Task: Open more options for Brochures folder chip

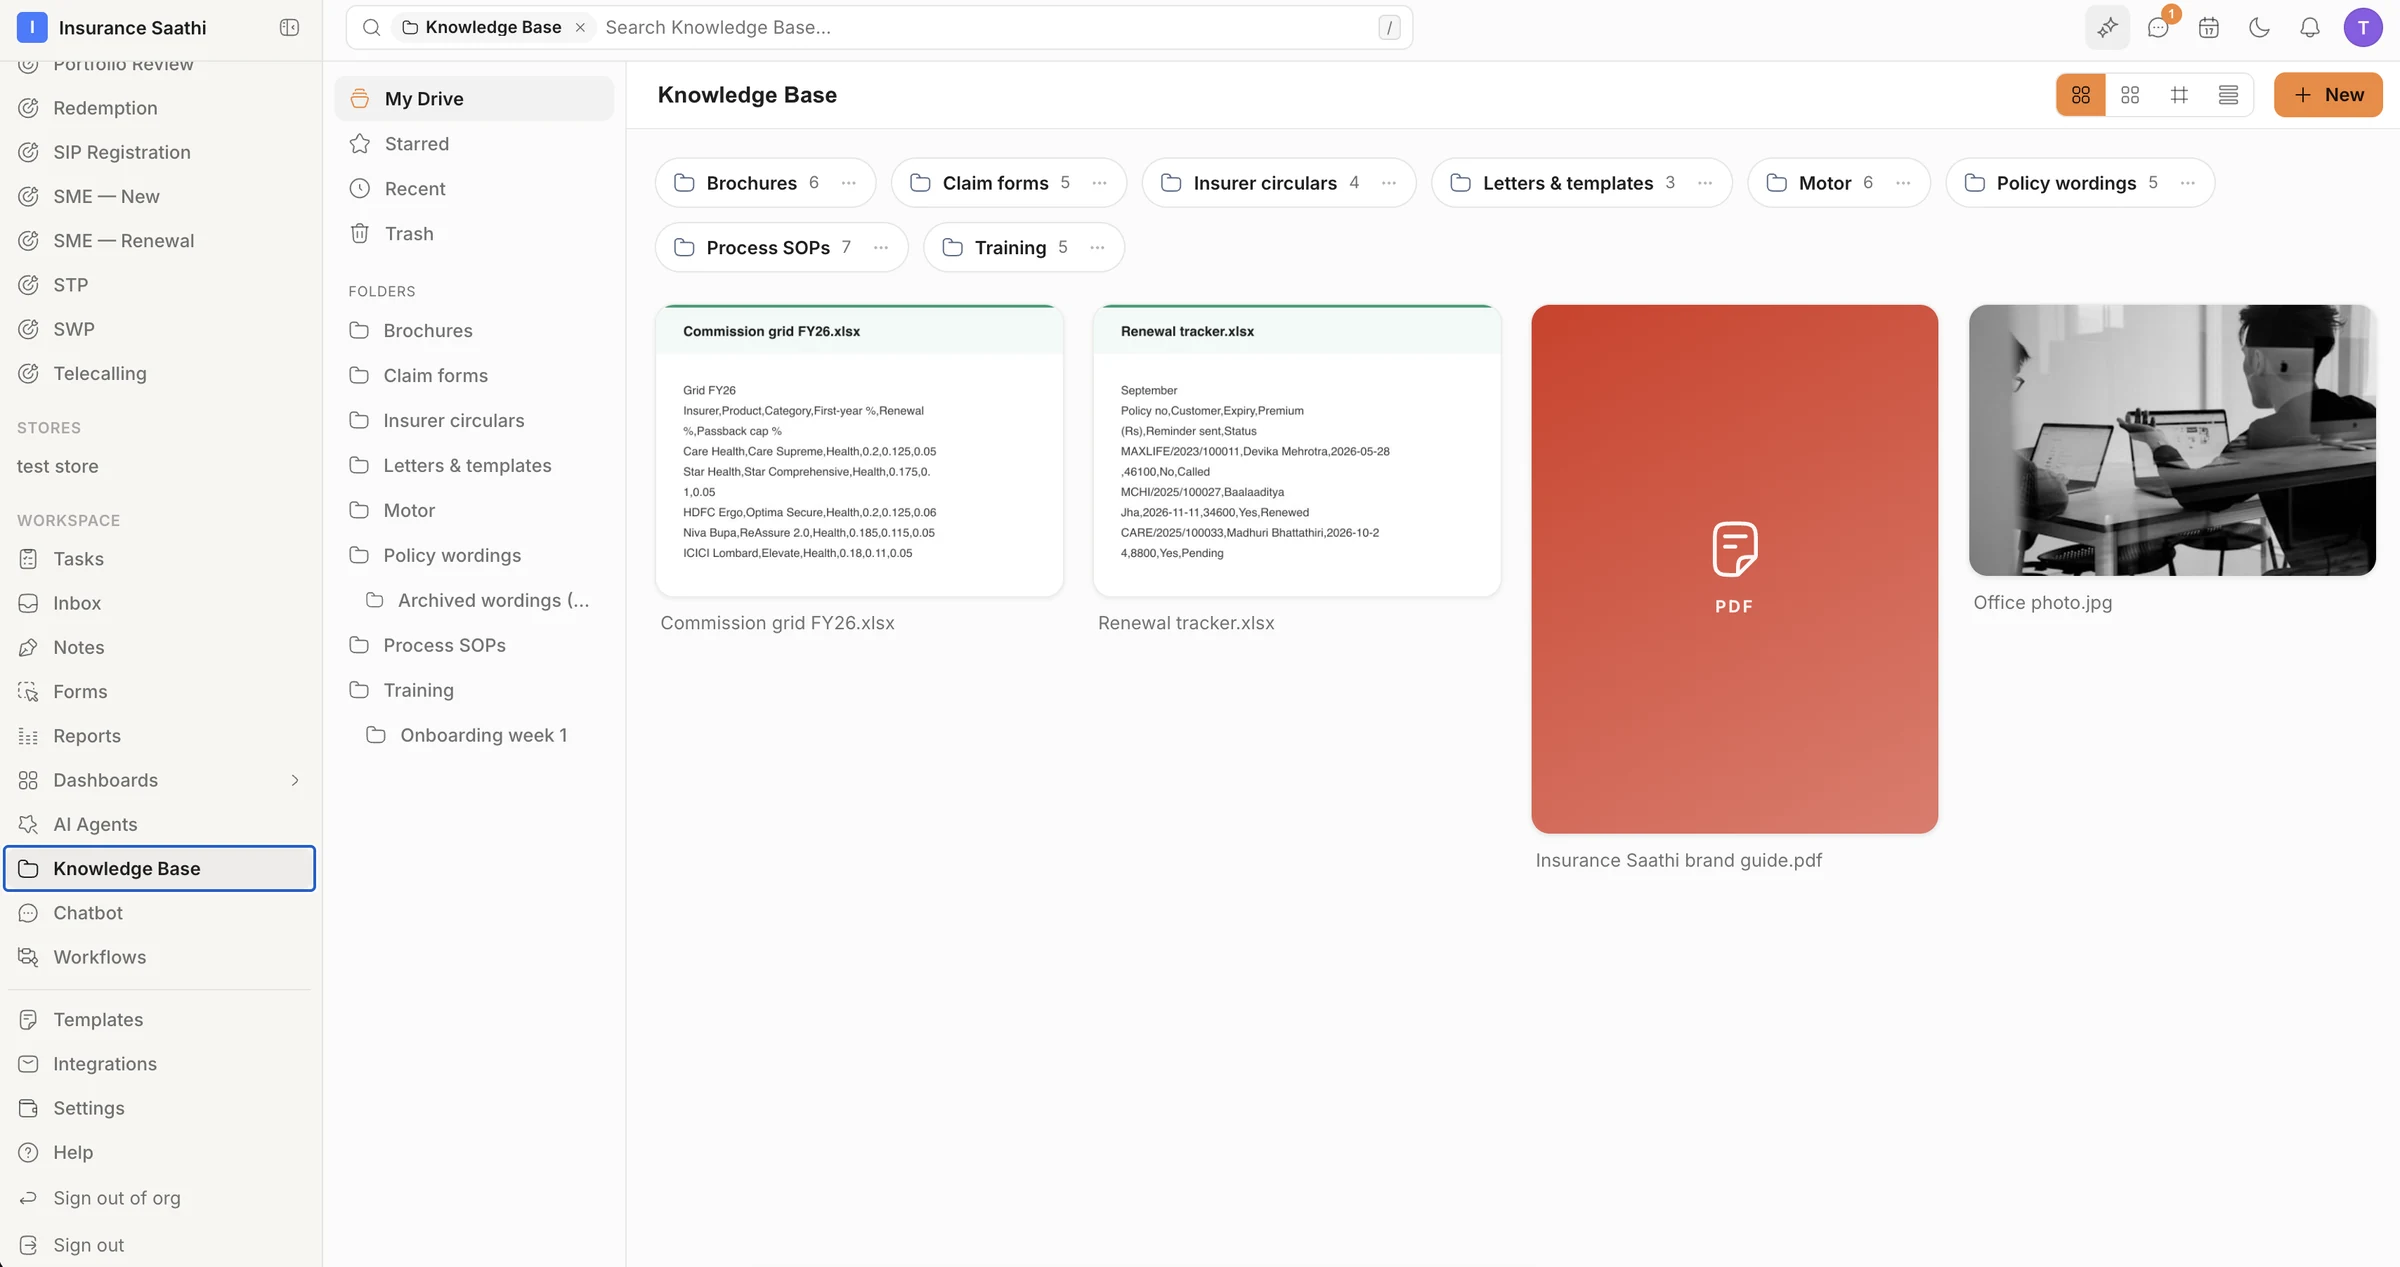Action: tap(849, 183)
